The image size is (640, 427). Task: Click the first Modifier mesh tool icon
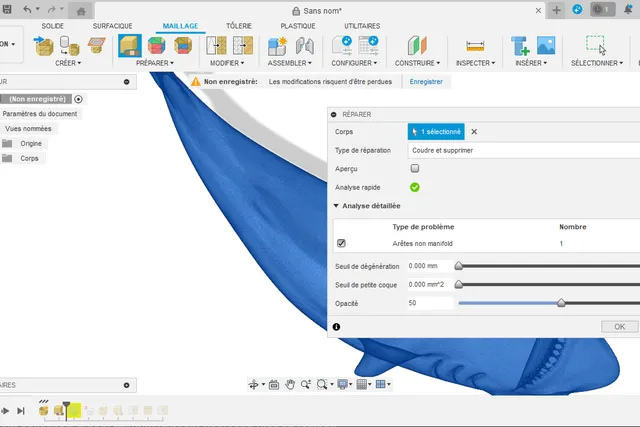216,45
